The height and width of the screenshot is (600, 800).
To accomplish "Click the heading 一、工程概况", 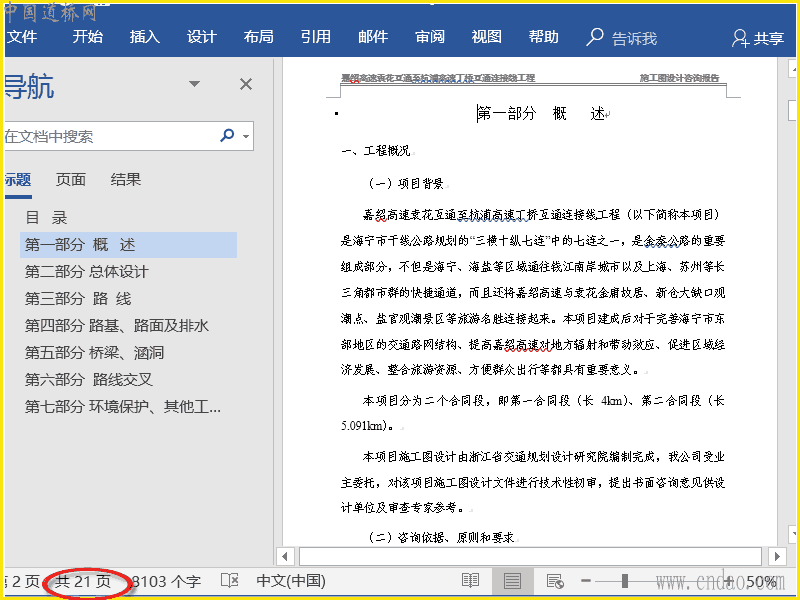I will point(376,151).
